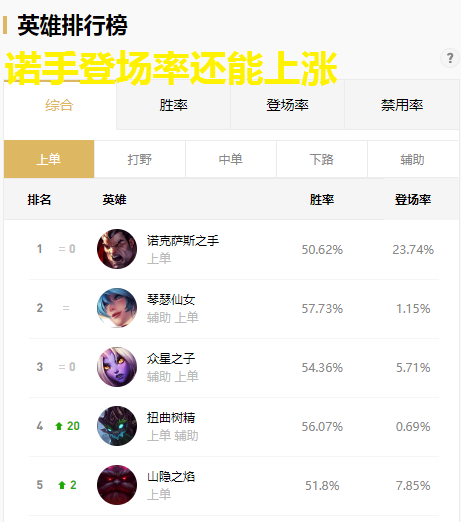The image size is (461, 522).
Task: Open the 禁用率 tab
Action: pos(402,105)
